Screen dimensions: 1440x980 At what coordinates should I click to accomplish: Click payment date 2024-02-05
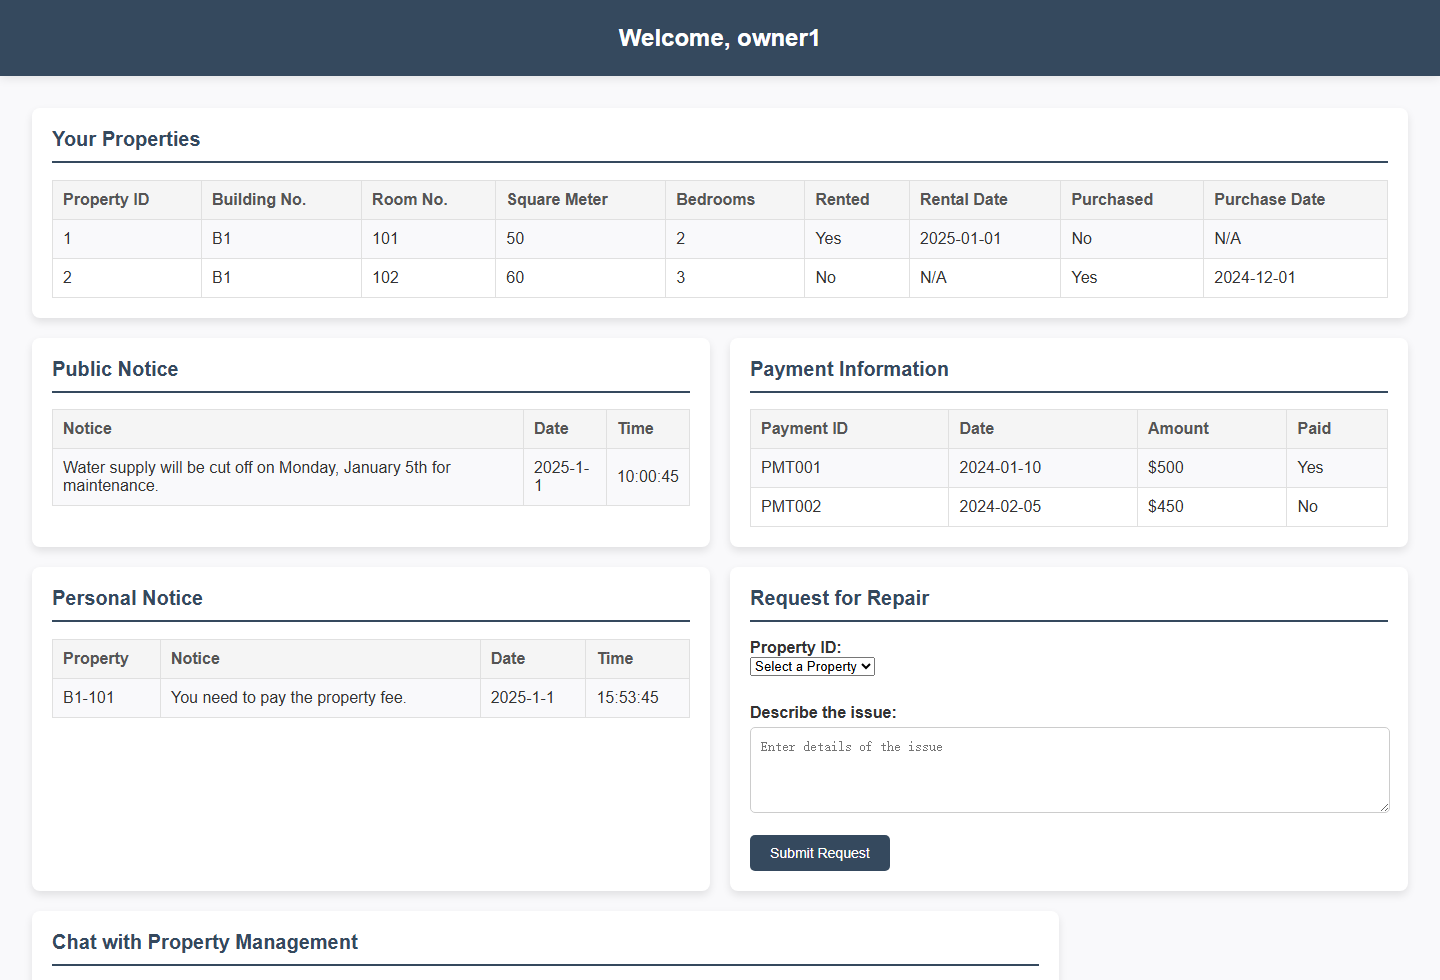[x=1043, y=507]
